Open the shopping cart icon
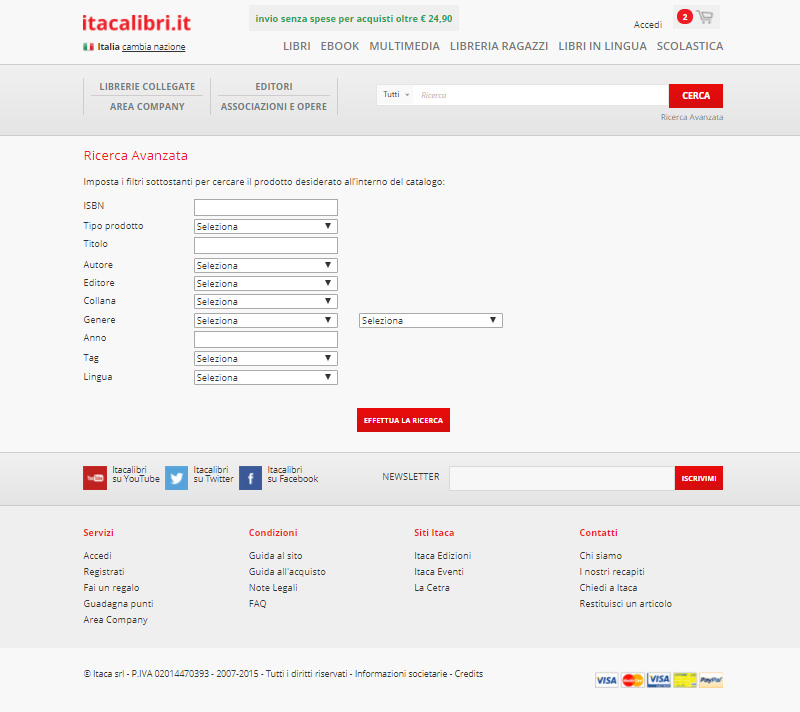800x712 pixels. click(x=705, y=17)
